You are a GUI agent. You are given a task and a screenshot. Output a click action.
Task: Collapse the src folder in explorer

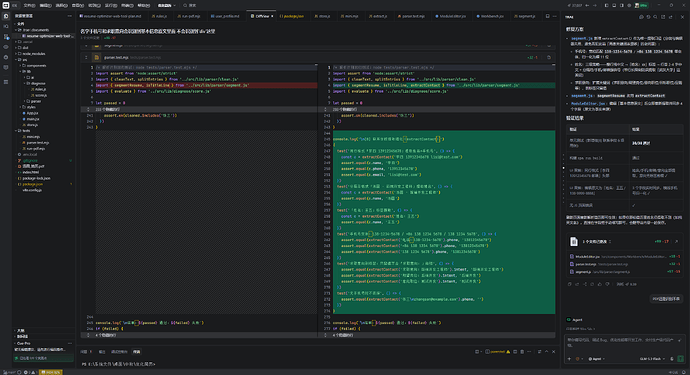point(17,59)
